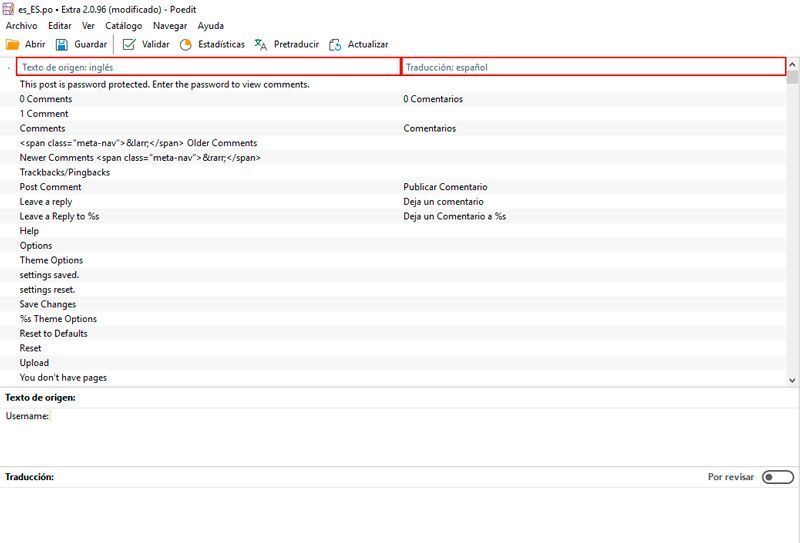Click the Abrir folder icon
800x543 pixels.
[13, 44]
